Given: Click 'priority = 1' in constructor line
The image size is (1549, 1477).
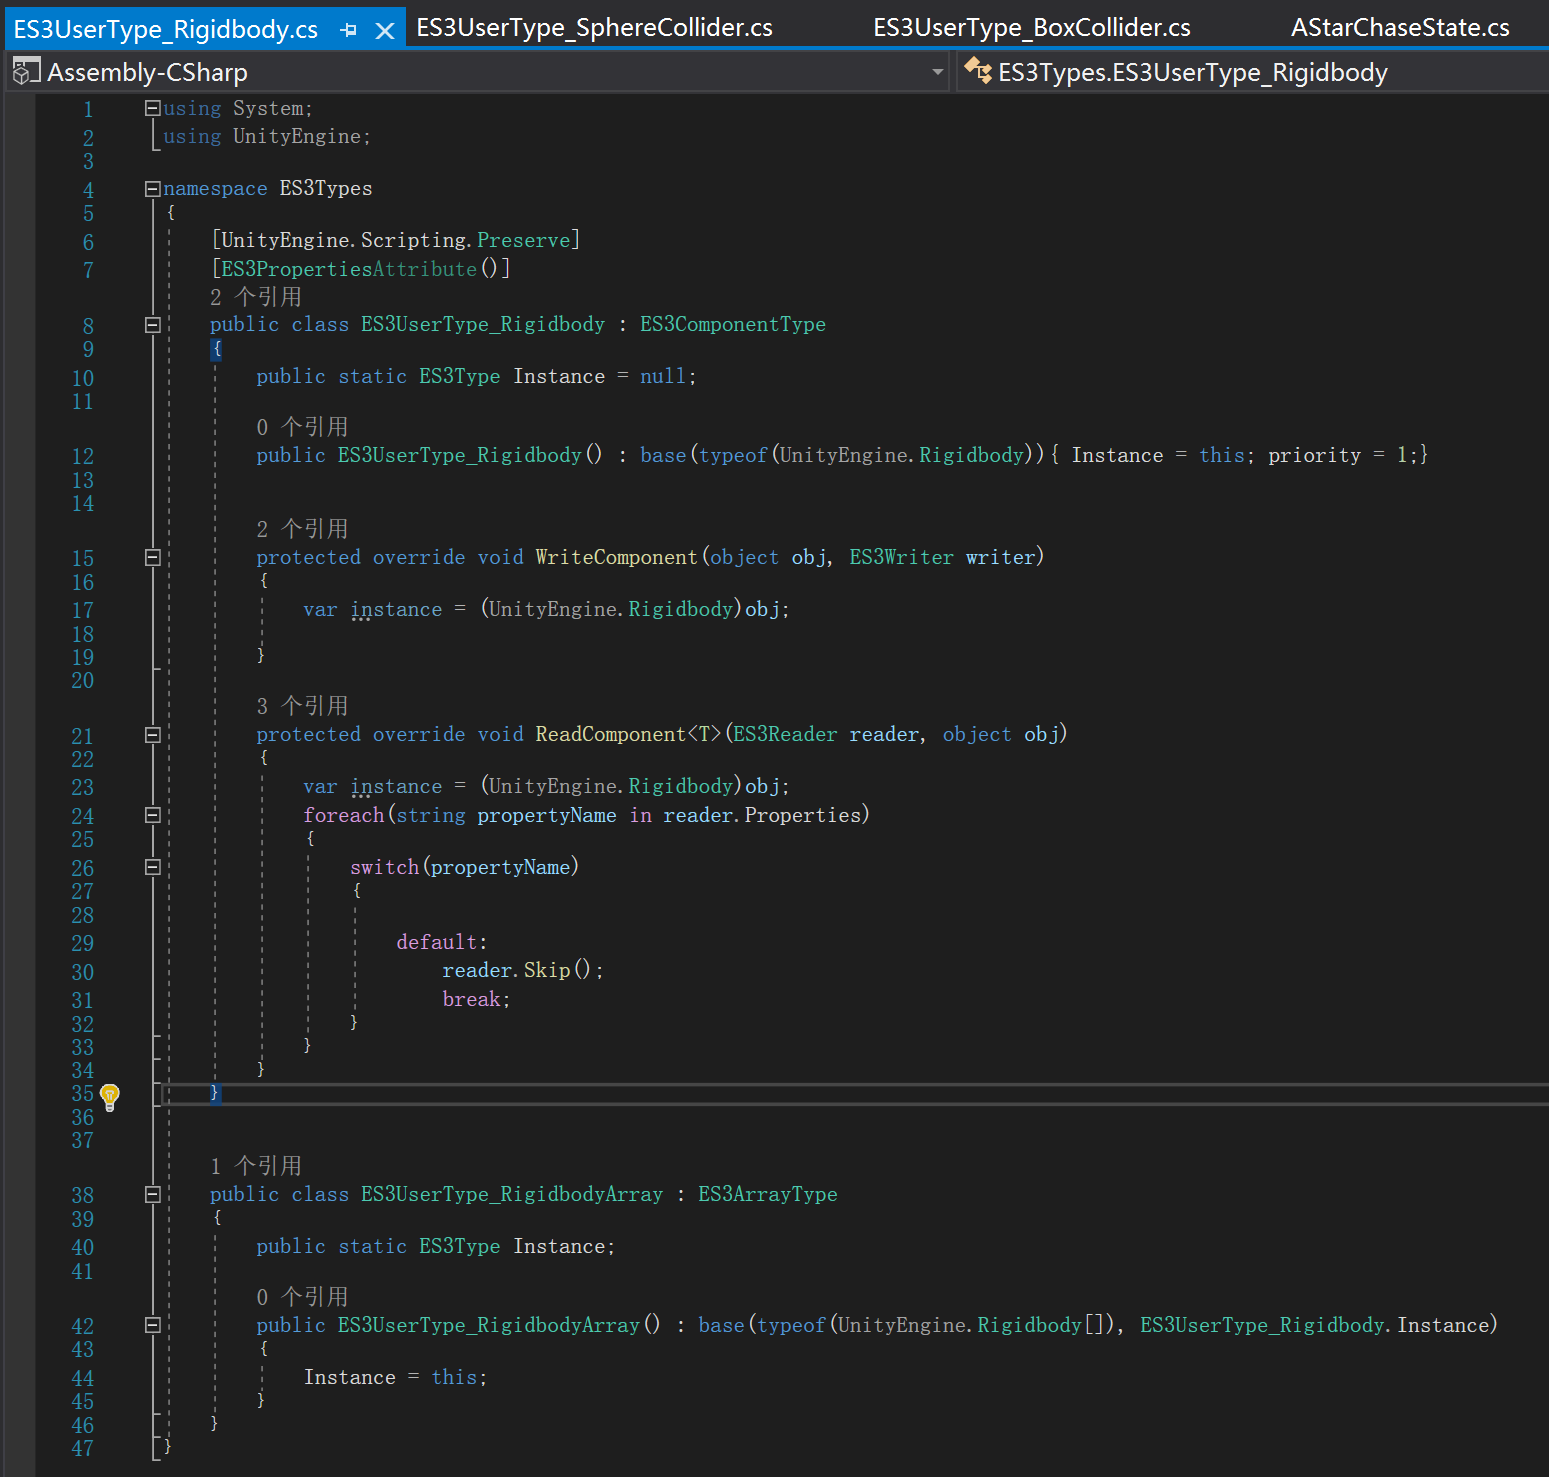Looking at the screenshot, I should tap(1337, 455).
